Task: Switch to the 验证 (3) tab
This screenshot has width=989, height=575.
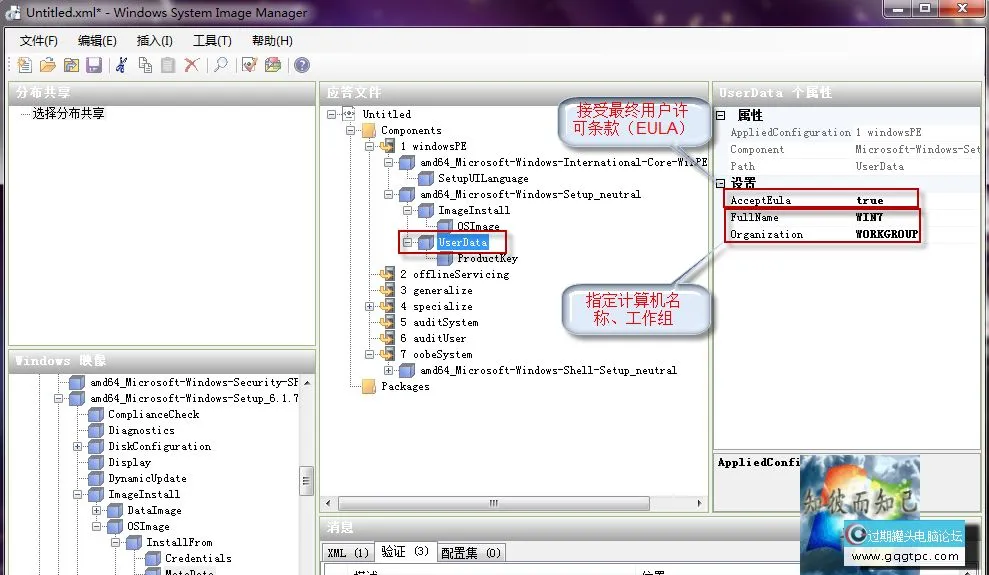Action: [405, 552]
